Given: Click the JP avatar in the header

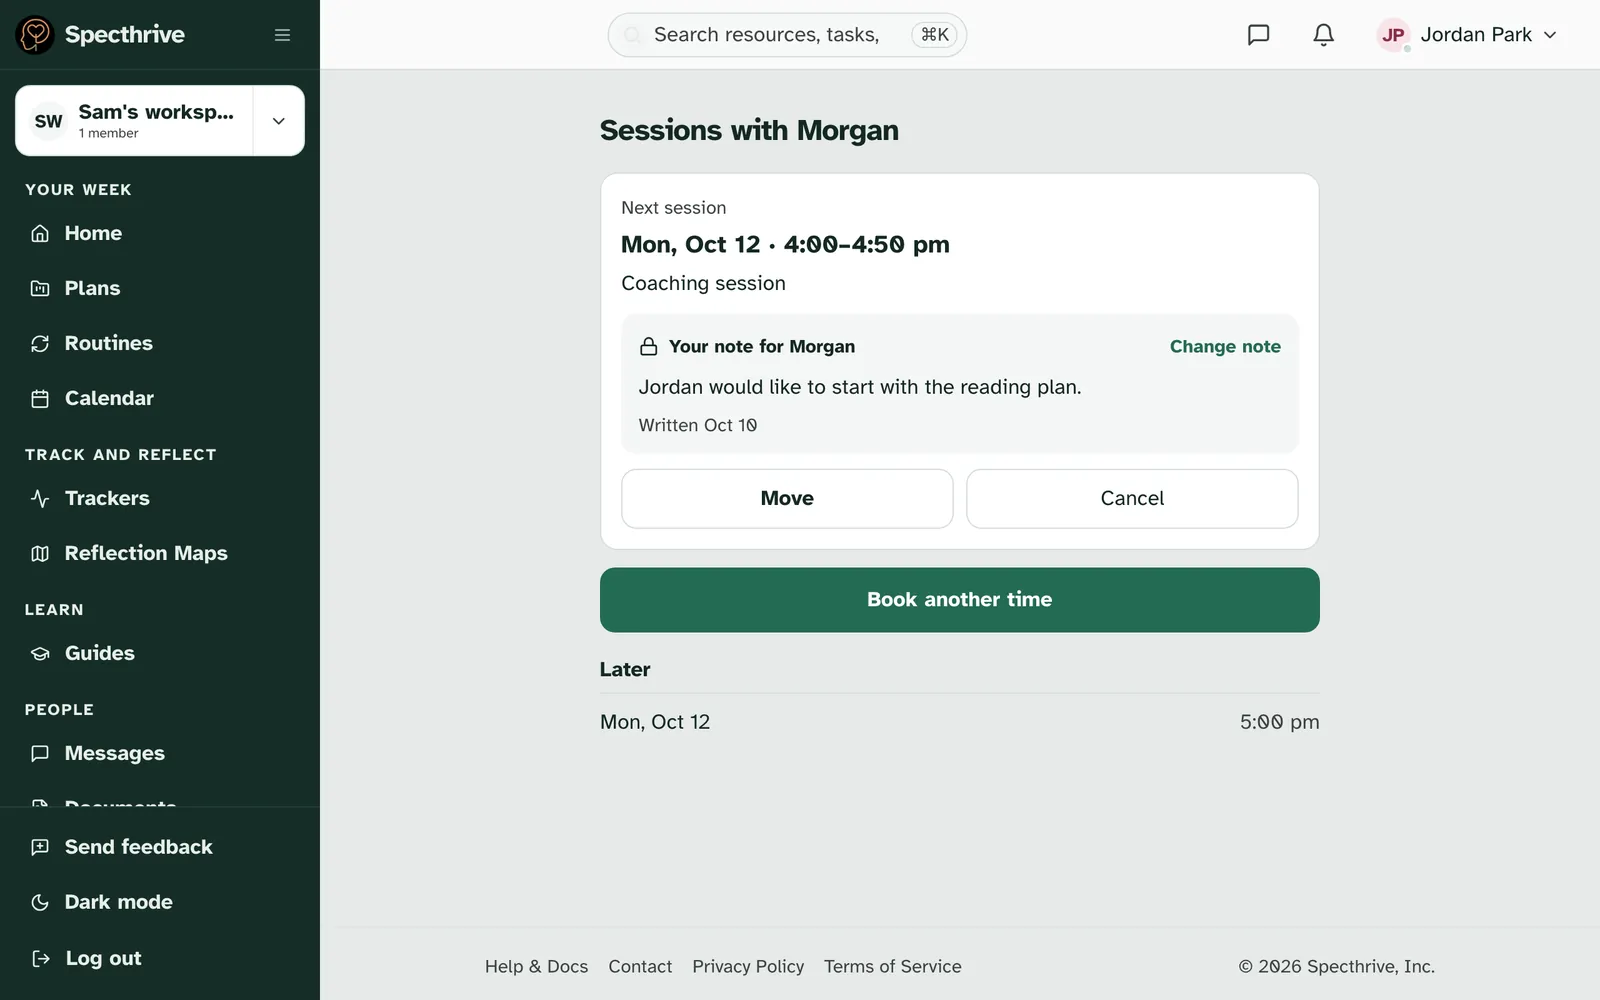Looking at the screenshot, I should tap(1393, 35).
